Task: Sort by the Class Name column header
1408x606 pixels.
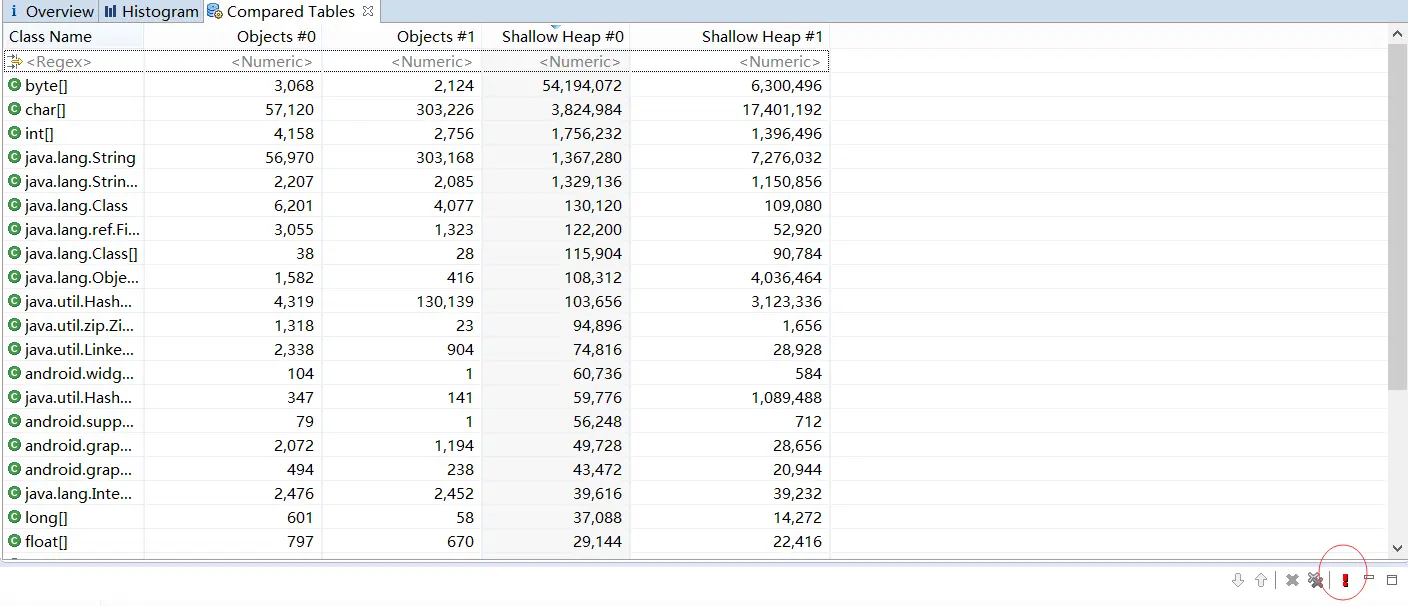Action: click(74, 36)
